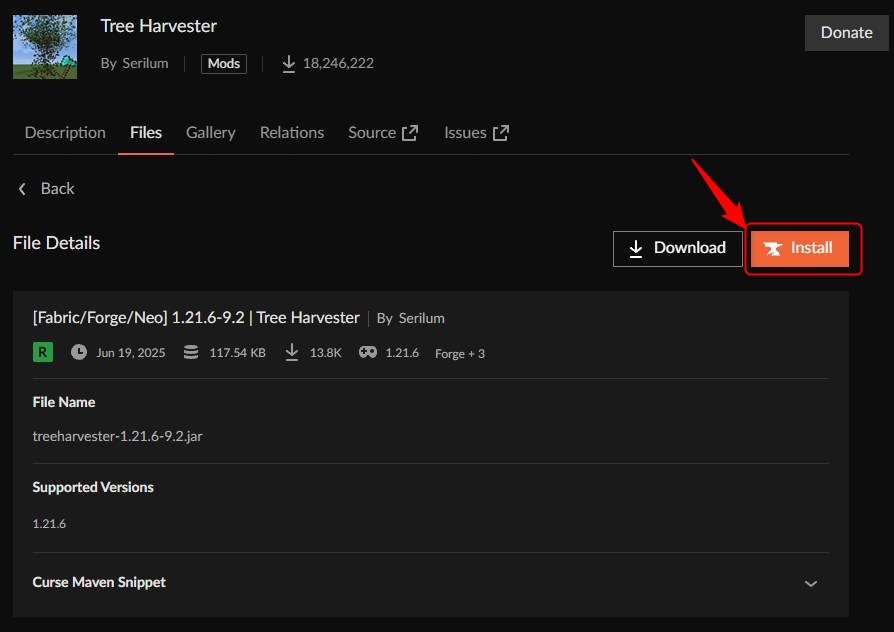Screen dimensions: 894x632
Task: Click the File Name label
Action: coord(64,402)
